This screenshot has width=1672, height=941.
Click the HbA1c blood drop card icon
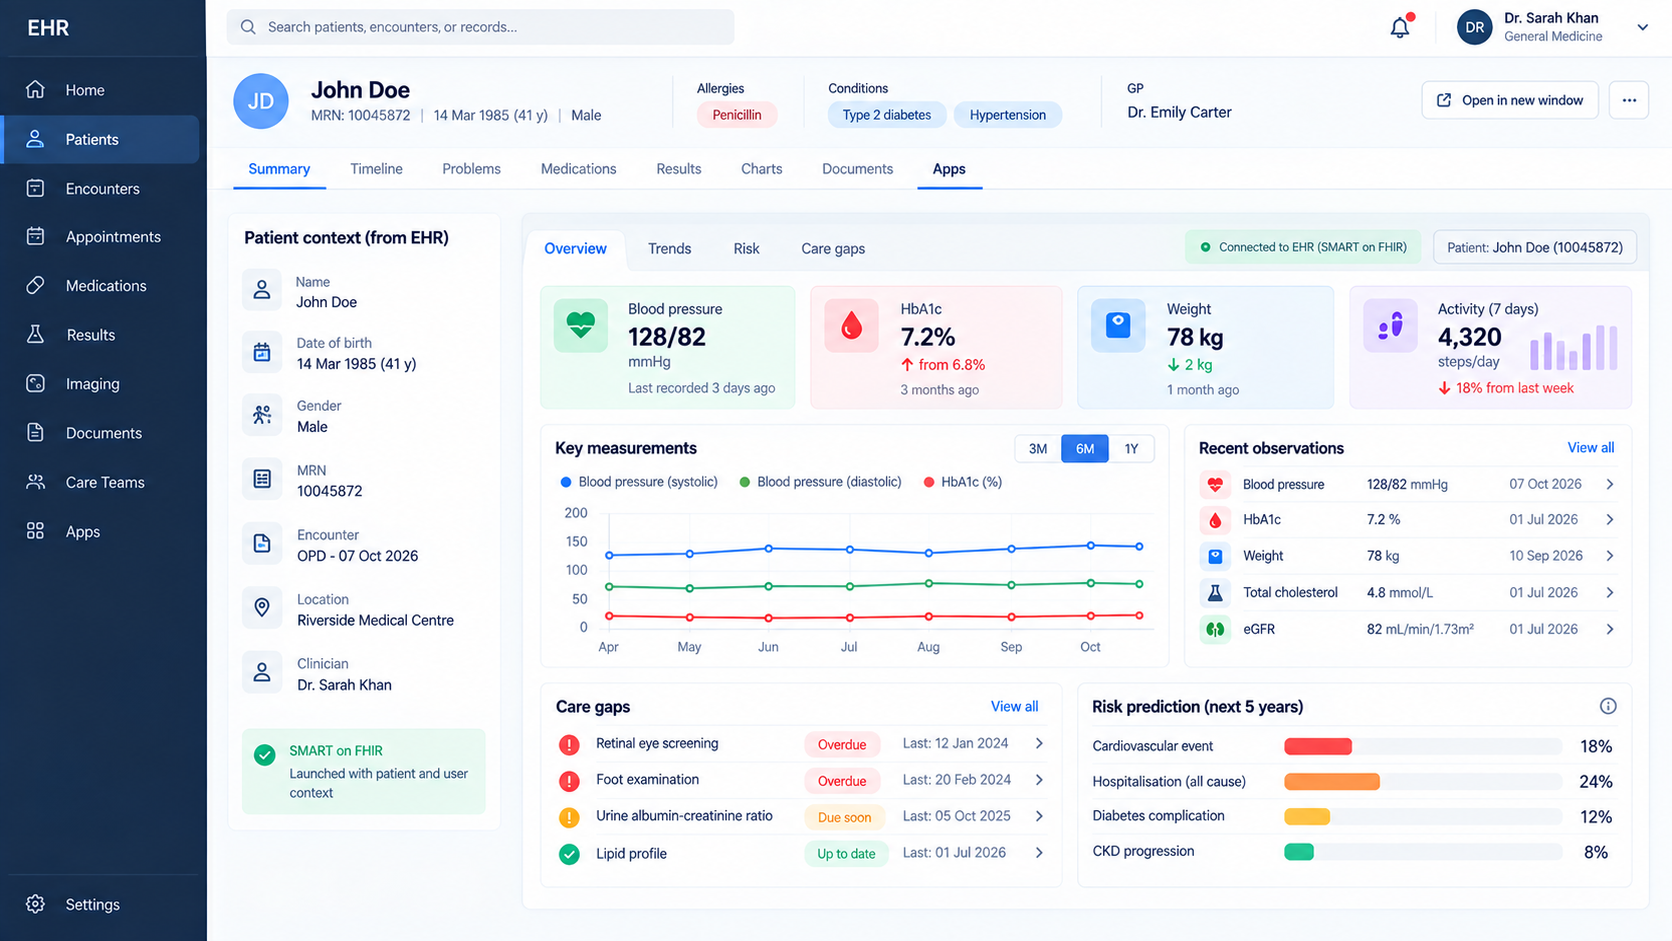pos(851,325)
